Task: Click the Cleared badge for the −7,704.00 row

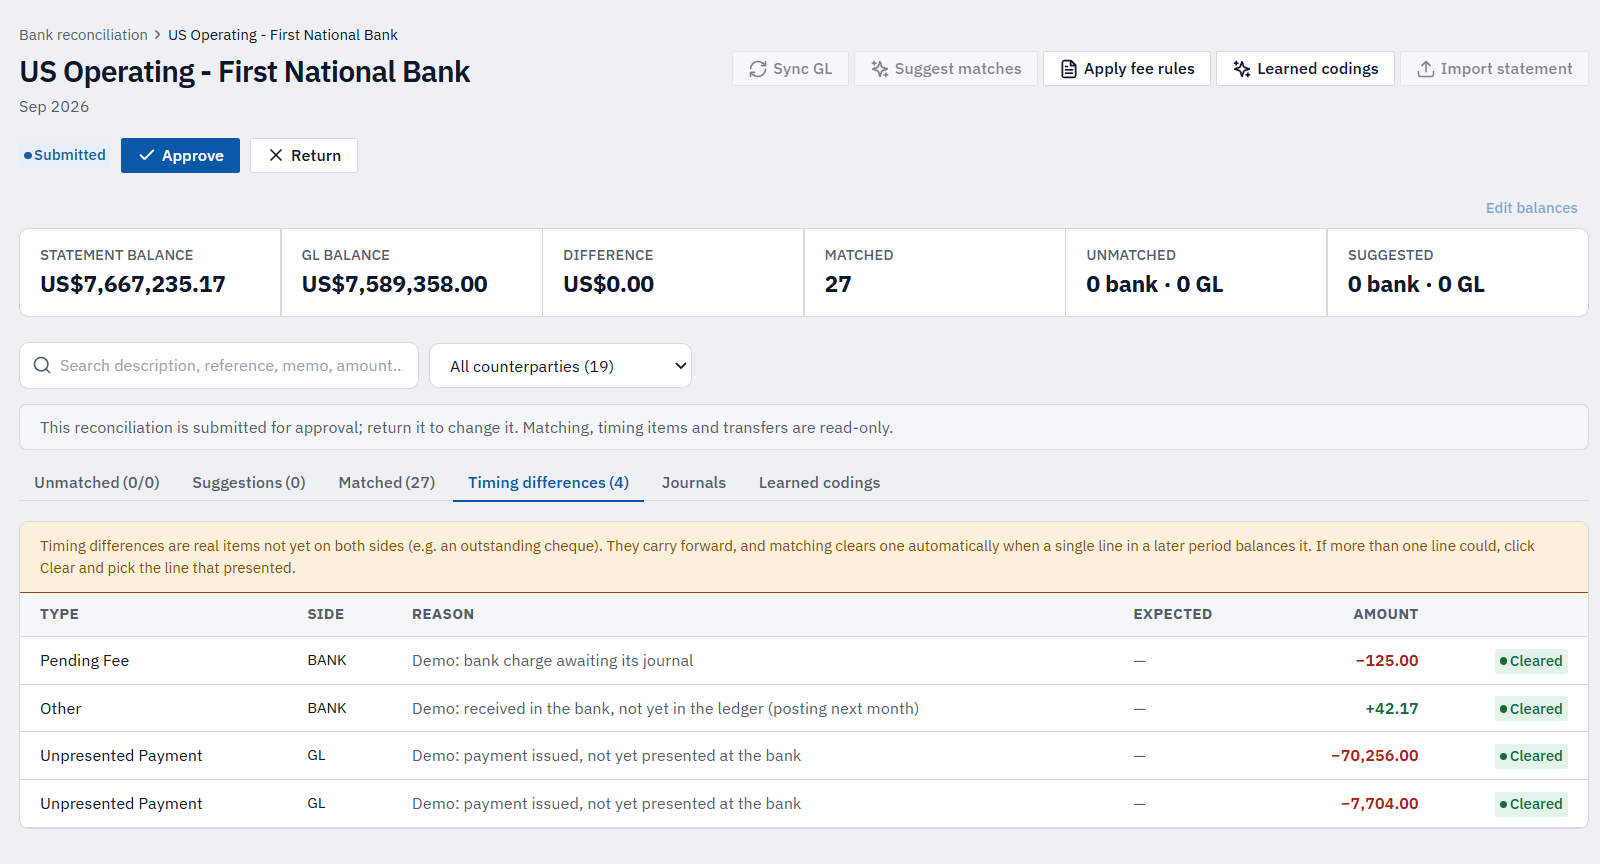Action: pos(1531,804)
